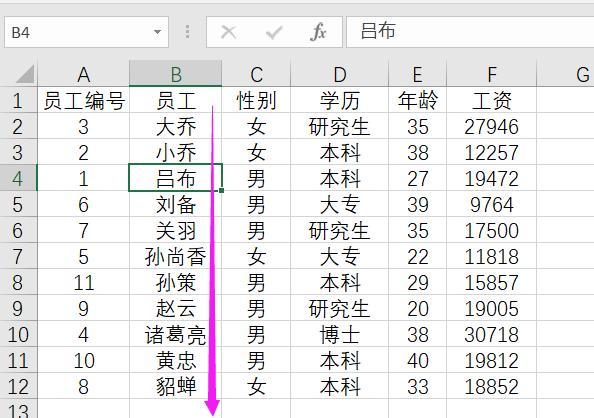
Task: Click employee number cell 11
Action: click(83, 282)
